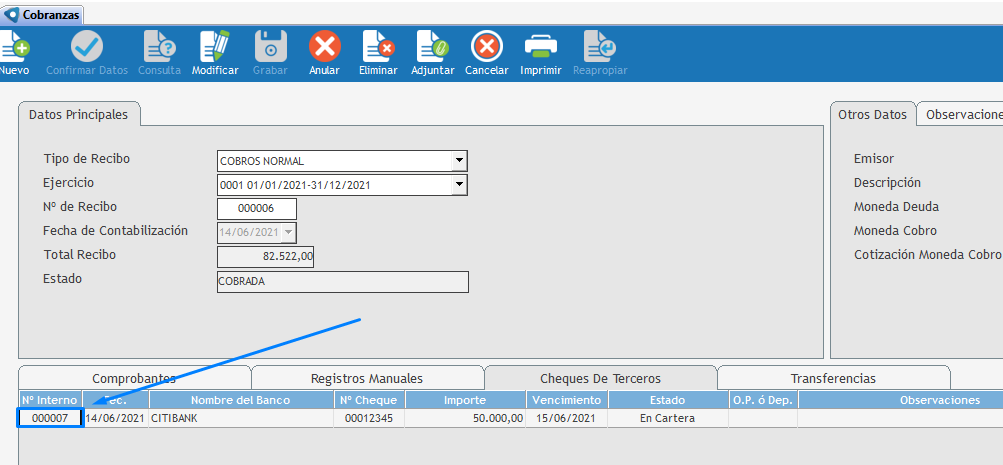Switch to the Otros Datos tab
The height and width of the screenshot is (465, 1003).
coord(873,115)
